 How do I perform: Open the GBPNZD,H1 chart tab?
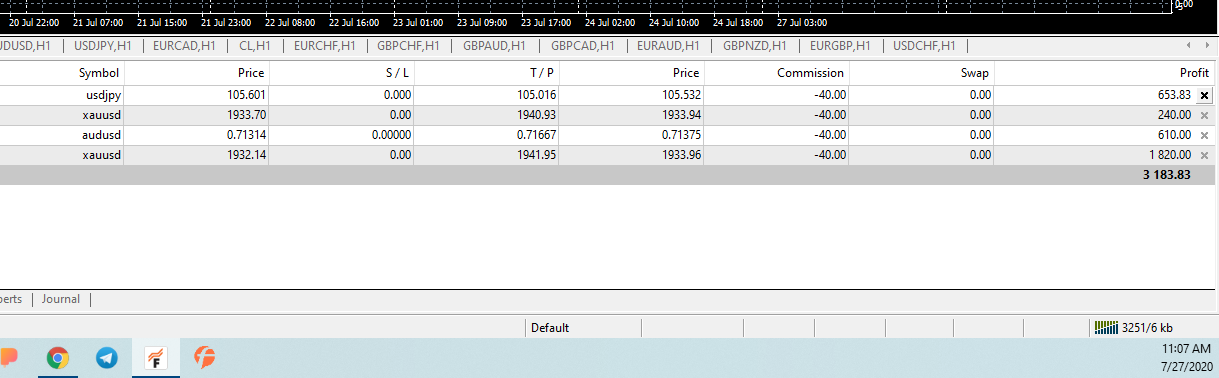(x=754, y=45)
